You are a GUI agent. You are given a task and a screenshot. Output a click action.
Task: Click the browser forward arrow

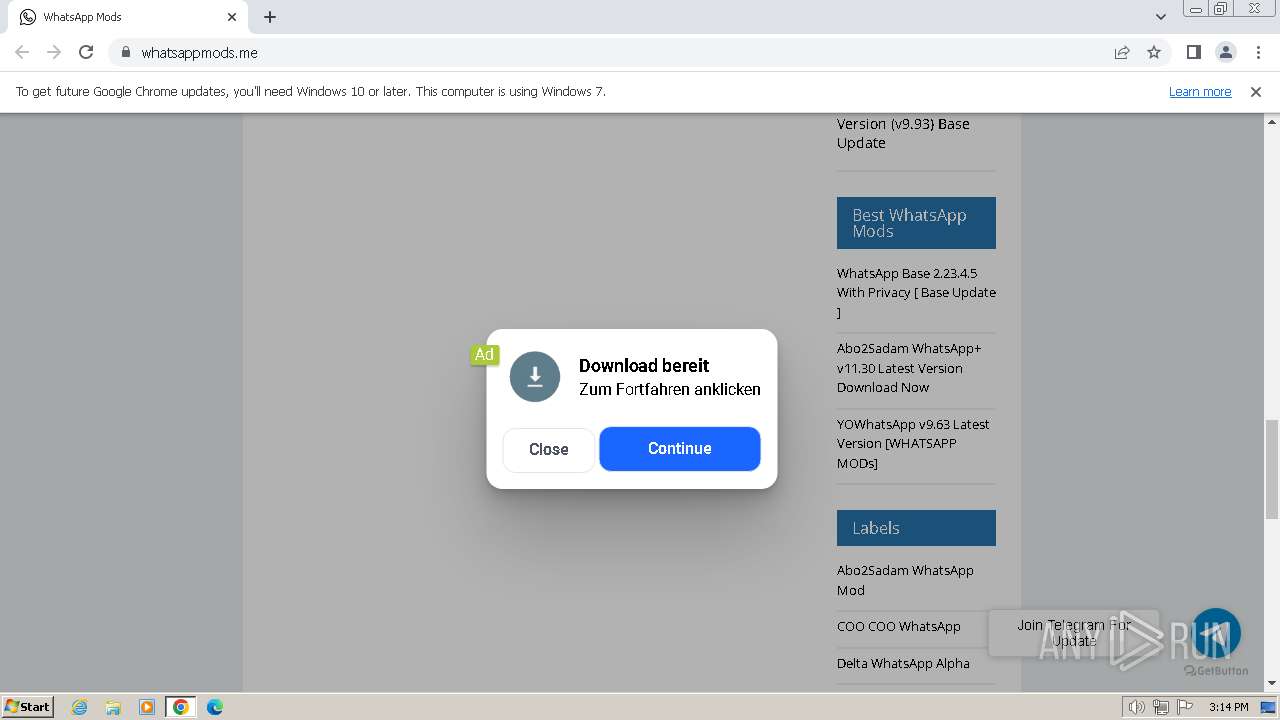pyautogui.click(x=54, y=52)
